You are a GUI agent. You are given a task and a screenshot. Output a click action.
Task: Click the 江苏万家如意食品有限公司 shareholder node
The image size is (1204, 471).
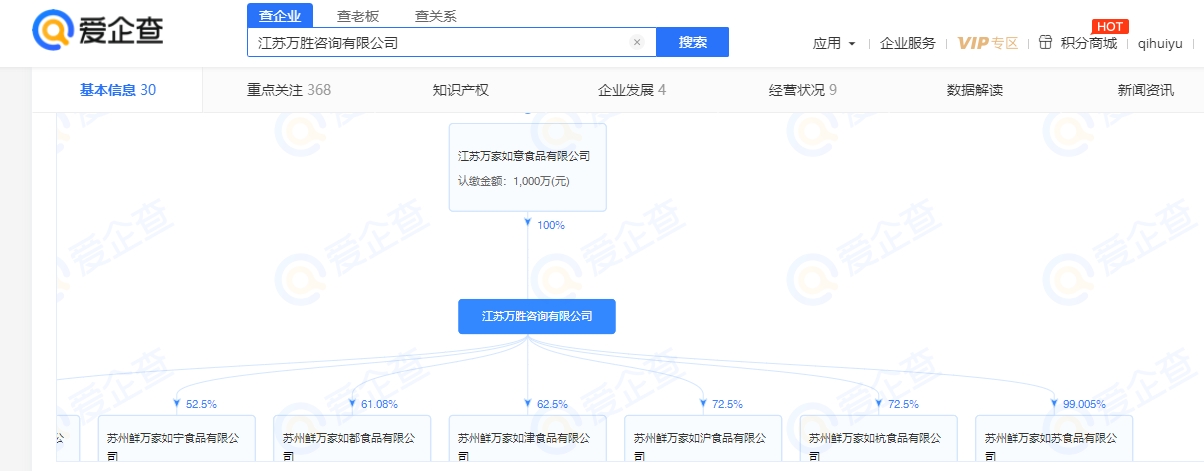click(x=527, y=167)
